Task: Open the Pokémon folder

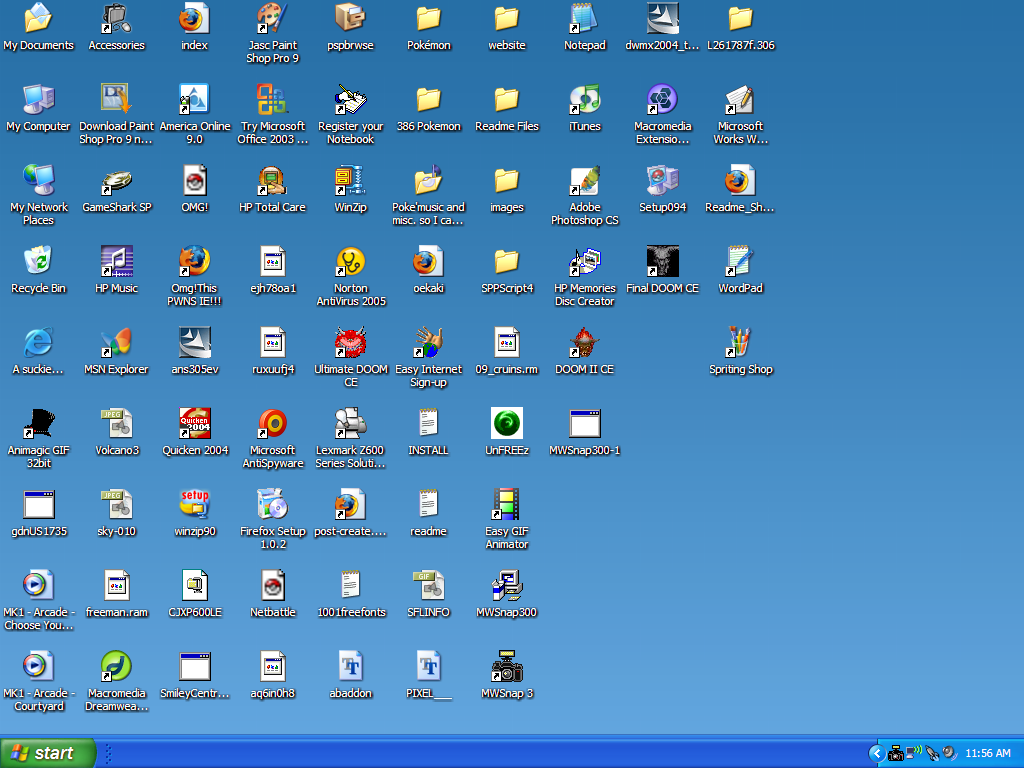Action: [428, 18]
